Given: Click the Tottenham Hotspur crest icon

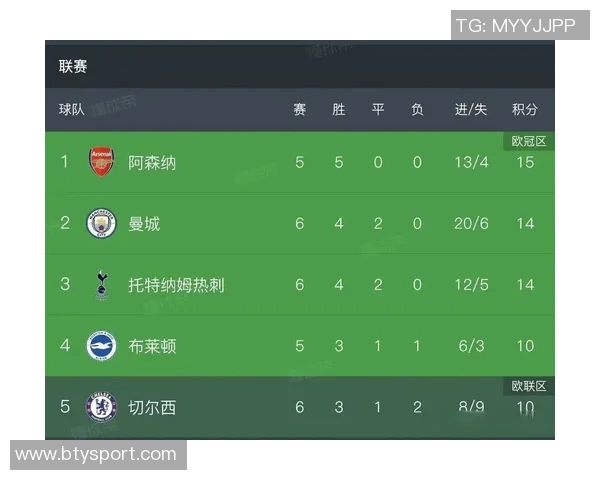Looking at the screenshot, I should tap(101, 284).
